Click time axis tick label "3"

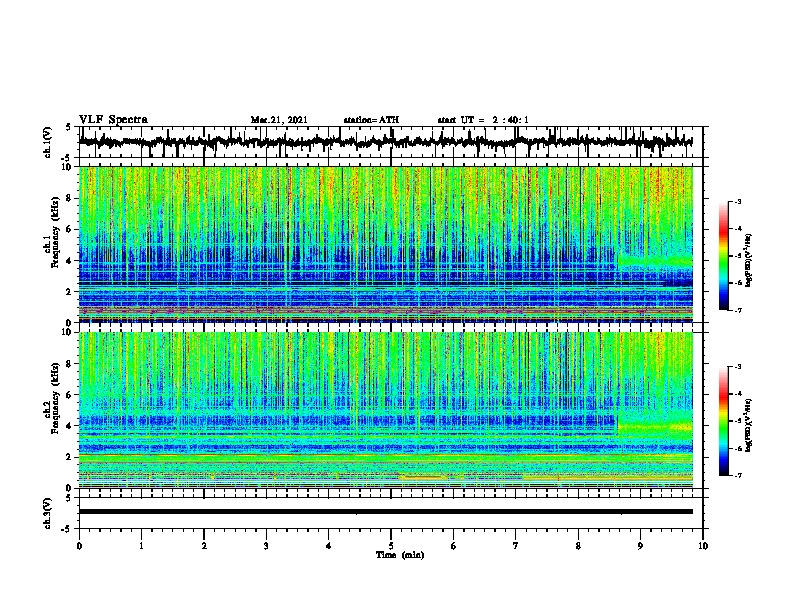pos(266,546)
